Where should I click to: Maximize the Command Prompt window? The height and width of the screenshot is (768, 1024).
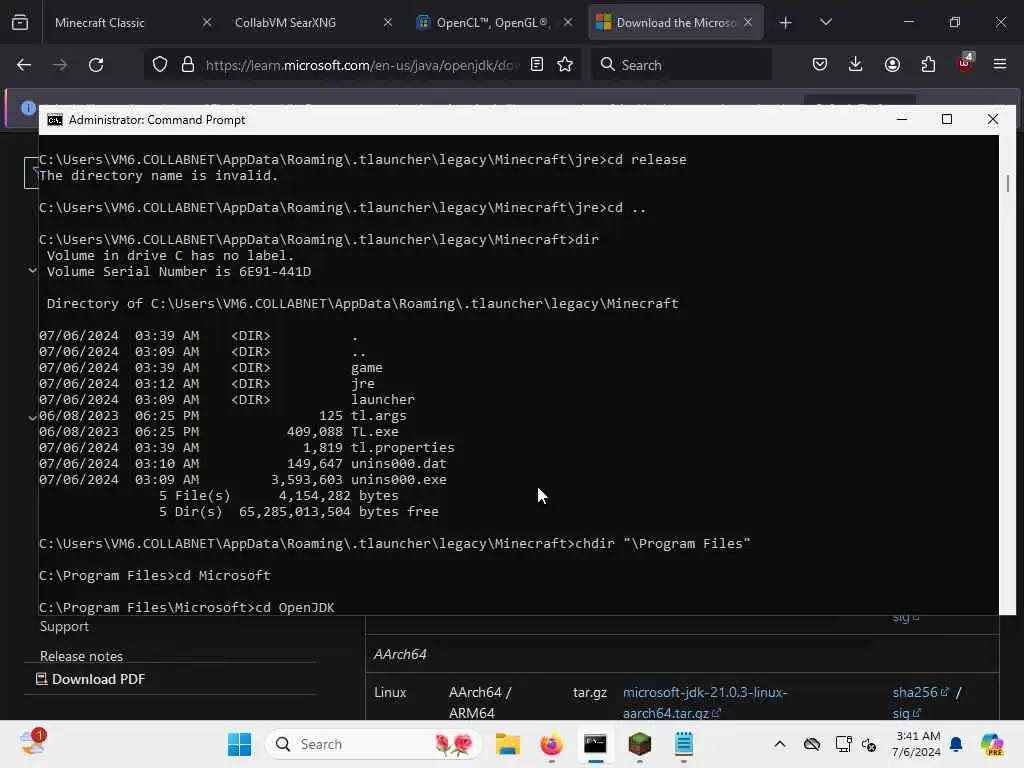point(947,120)
